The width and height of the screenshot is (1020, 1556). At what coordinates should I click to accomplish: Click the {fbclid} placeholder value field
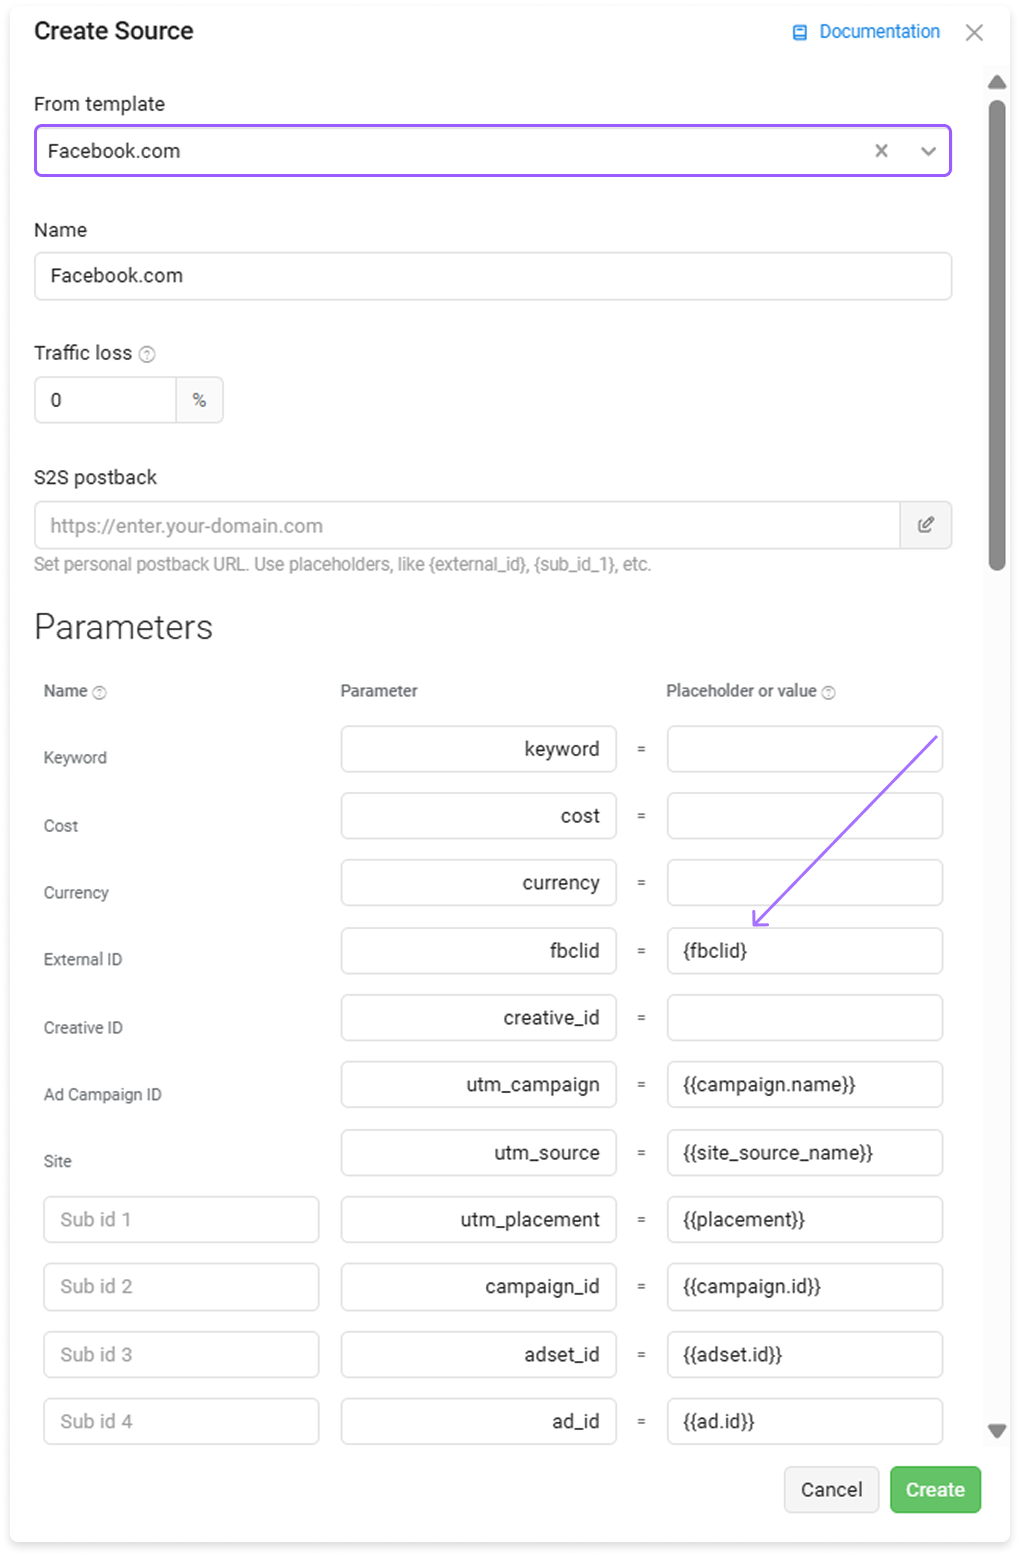(x=805, y=951)
